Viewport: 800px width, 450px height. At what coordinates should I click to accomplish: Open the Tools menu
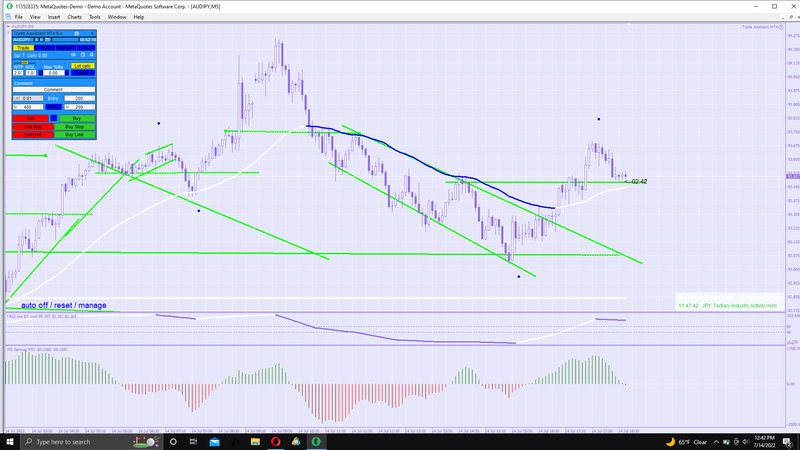94,17
